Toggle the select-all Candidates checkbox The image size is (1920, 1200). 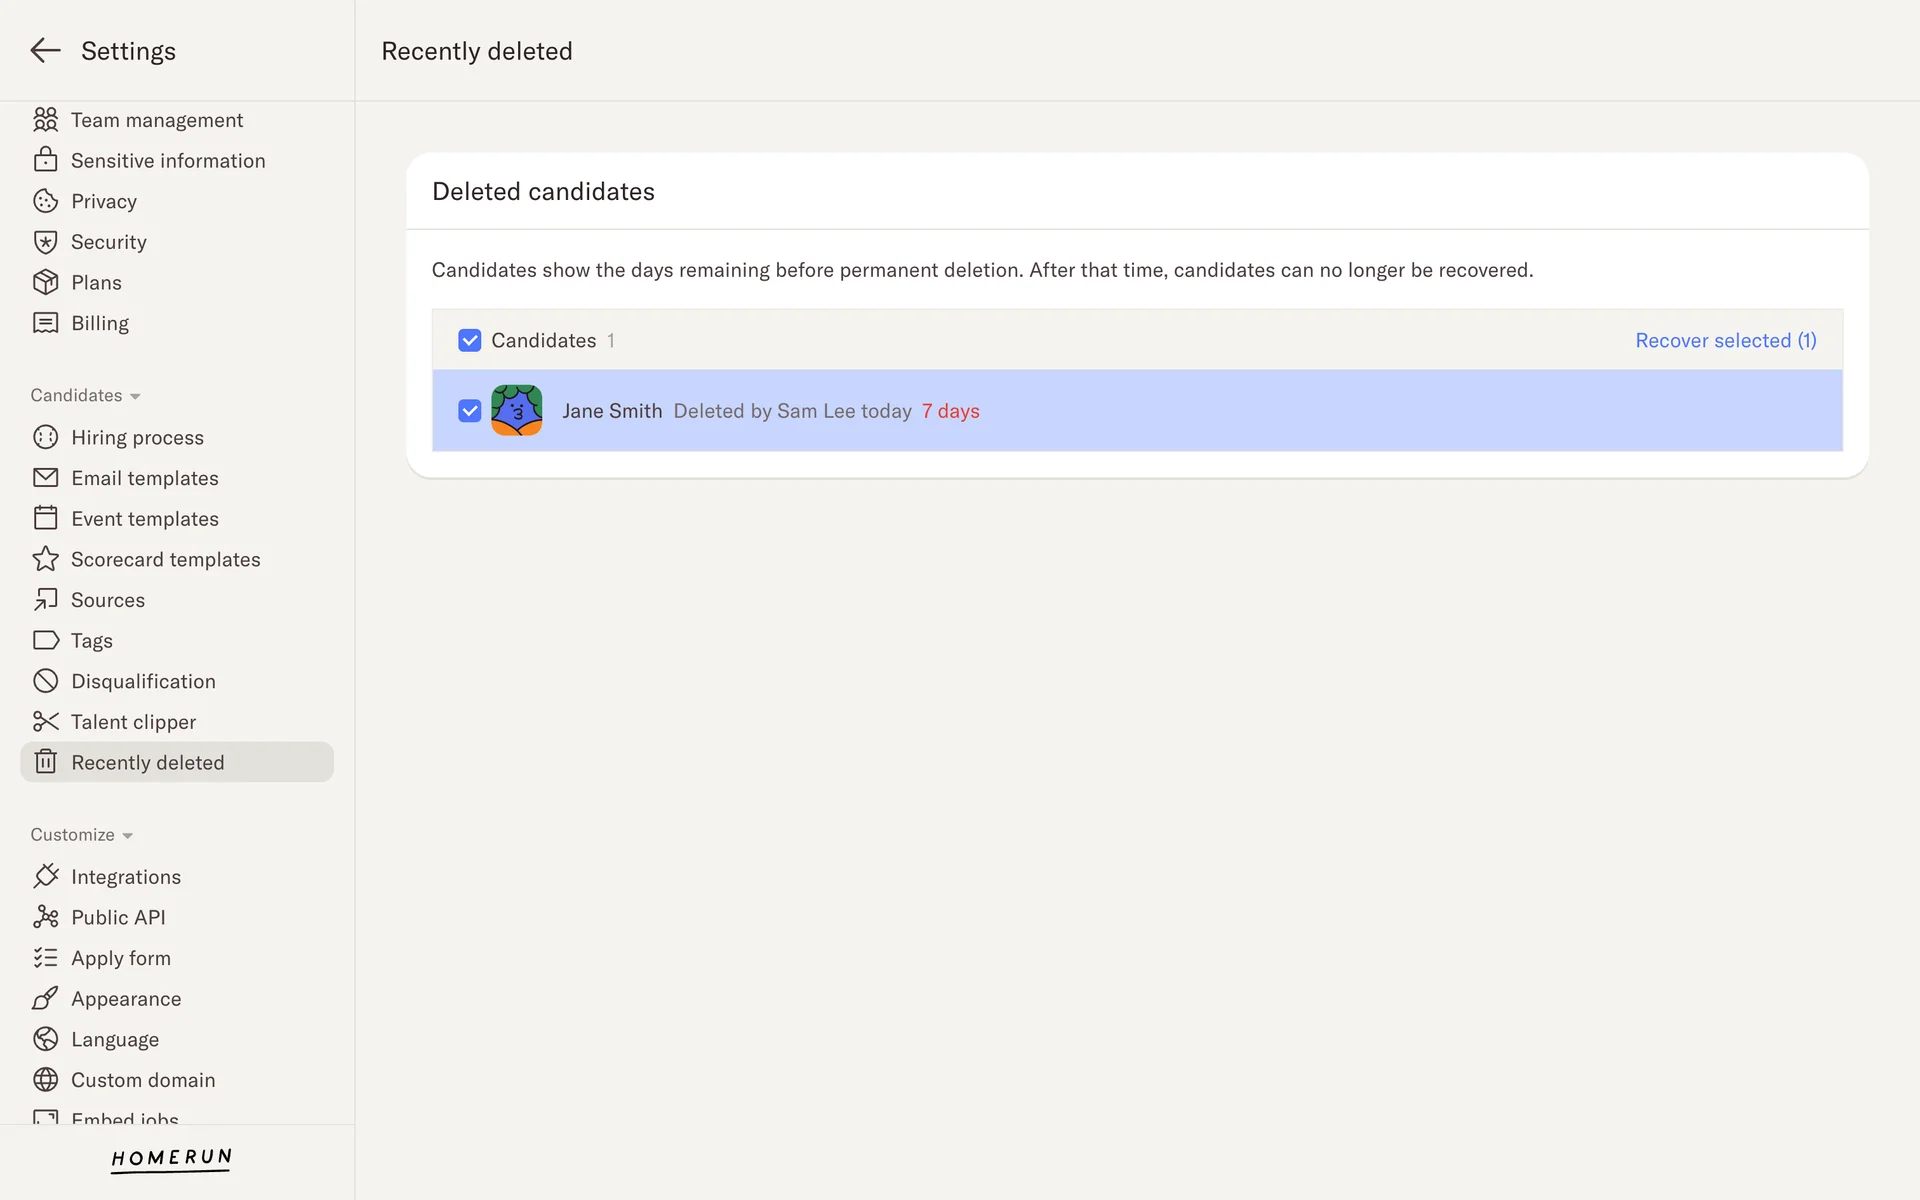click(470, 341)
